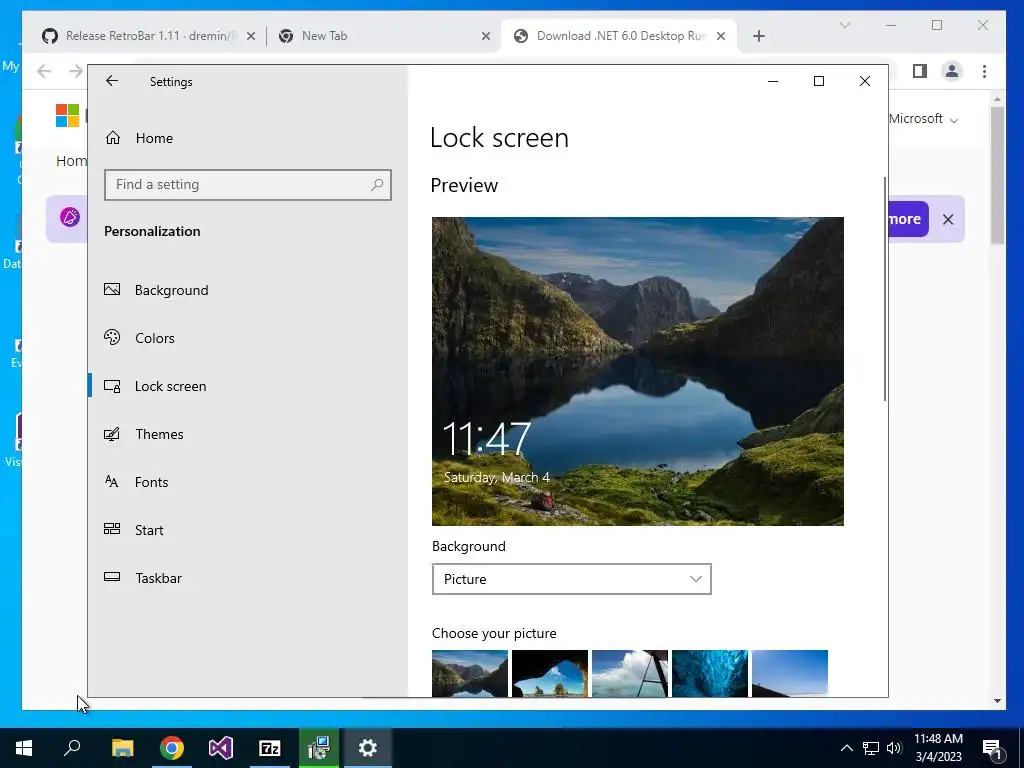Open the Colors personalization page
1024x768 pixels.
click(x=155, y=338)
